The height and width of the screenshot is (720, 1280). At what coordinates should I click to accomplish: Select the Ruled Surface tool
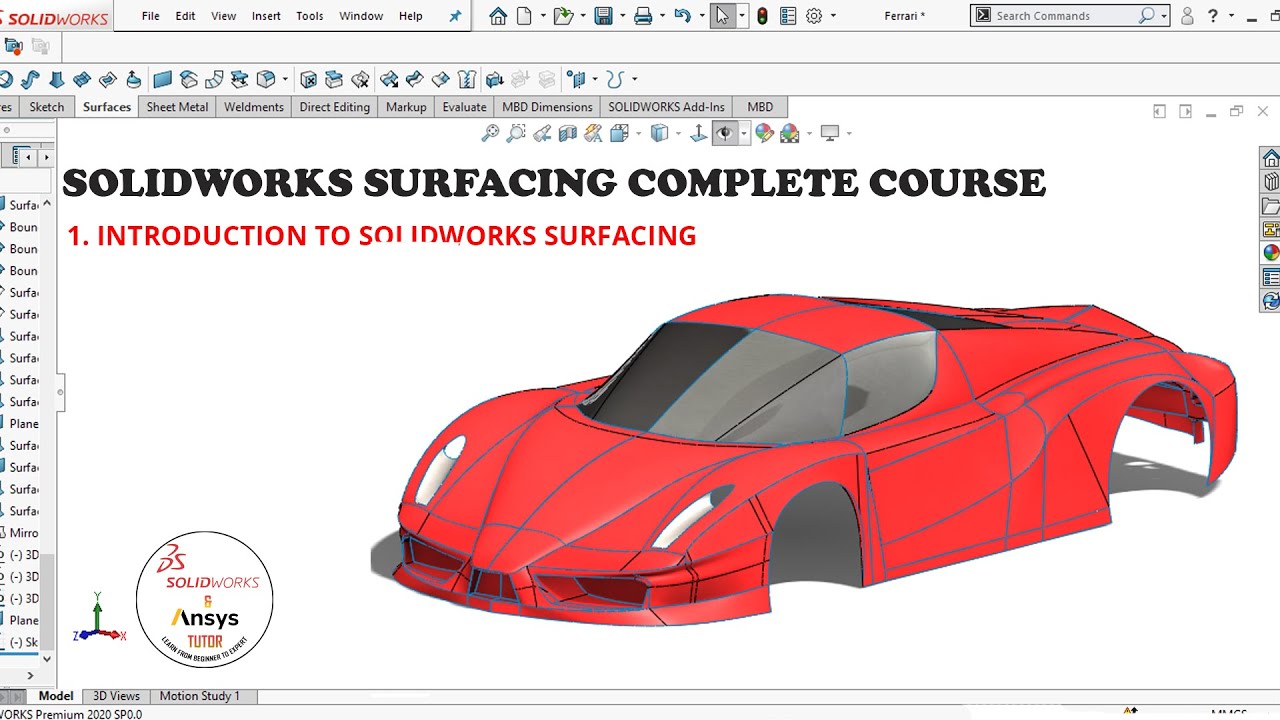214,80
